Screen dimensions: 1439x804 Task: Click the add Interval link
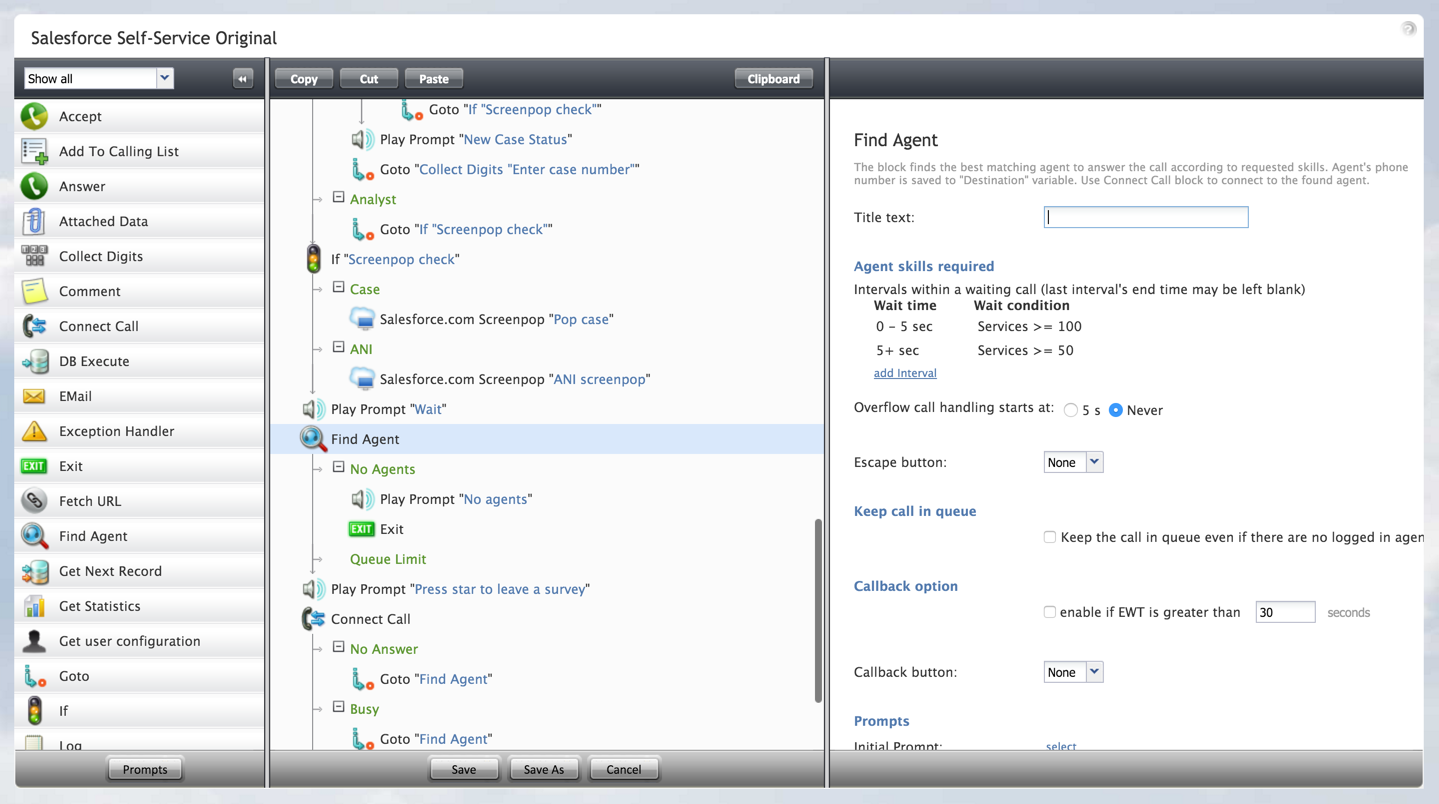[905, 373]
